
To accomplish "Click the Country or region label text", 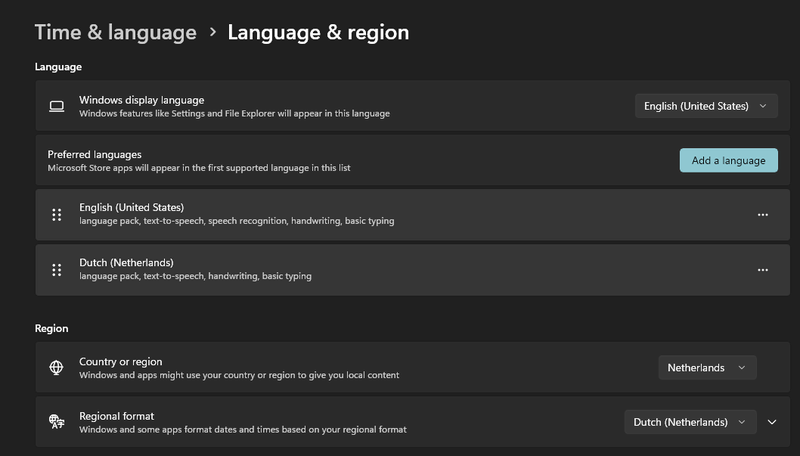I will point(121,362).
